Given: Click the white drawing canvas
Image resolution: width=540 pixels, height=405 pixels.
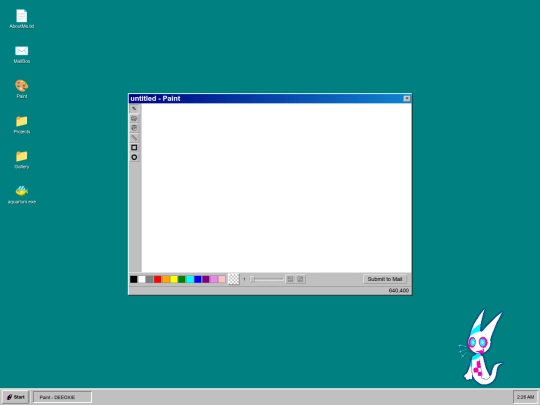Looking at the screenshot, I should click(276, 188).
